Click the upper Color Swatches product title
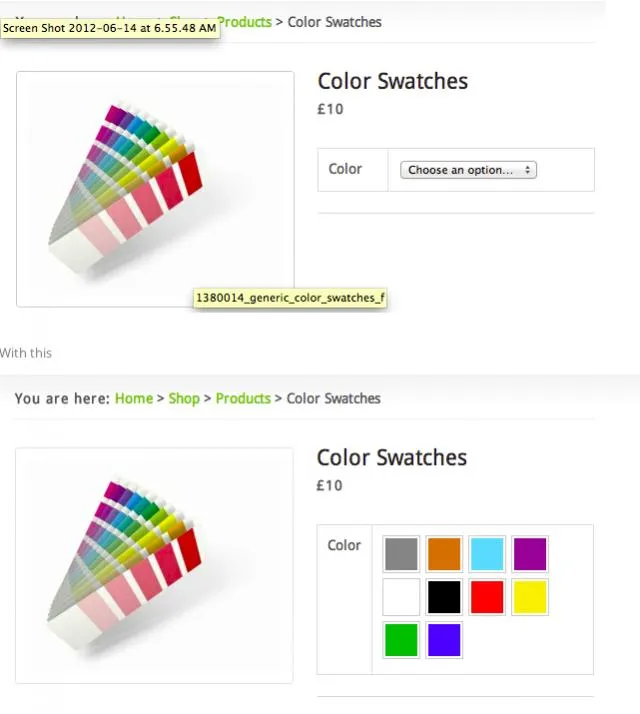Viewport: 640px width, 714px height. coord(393,82)
